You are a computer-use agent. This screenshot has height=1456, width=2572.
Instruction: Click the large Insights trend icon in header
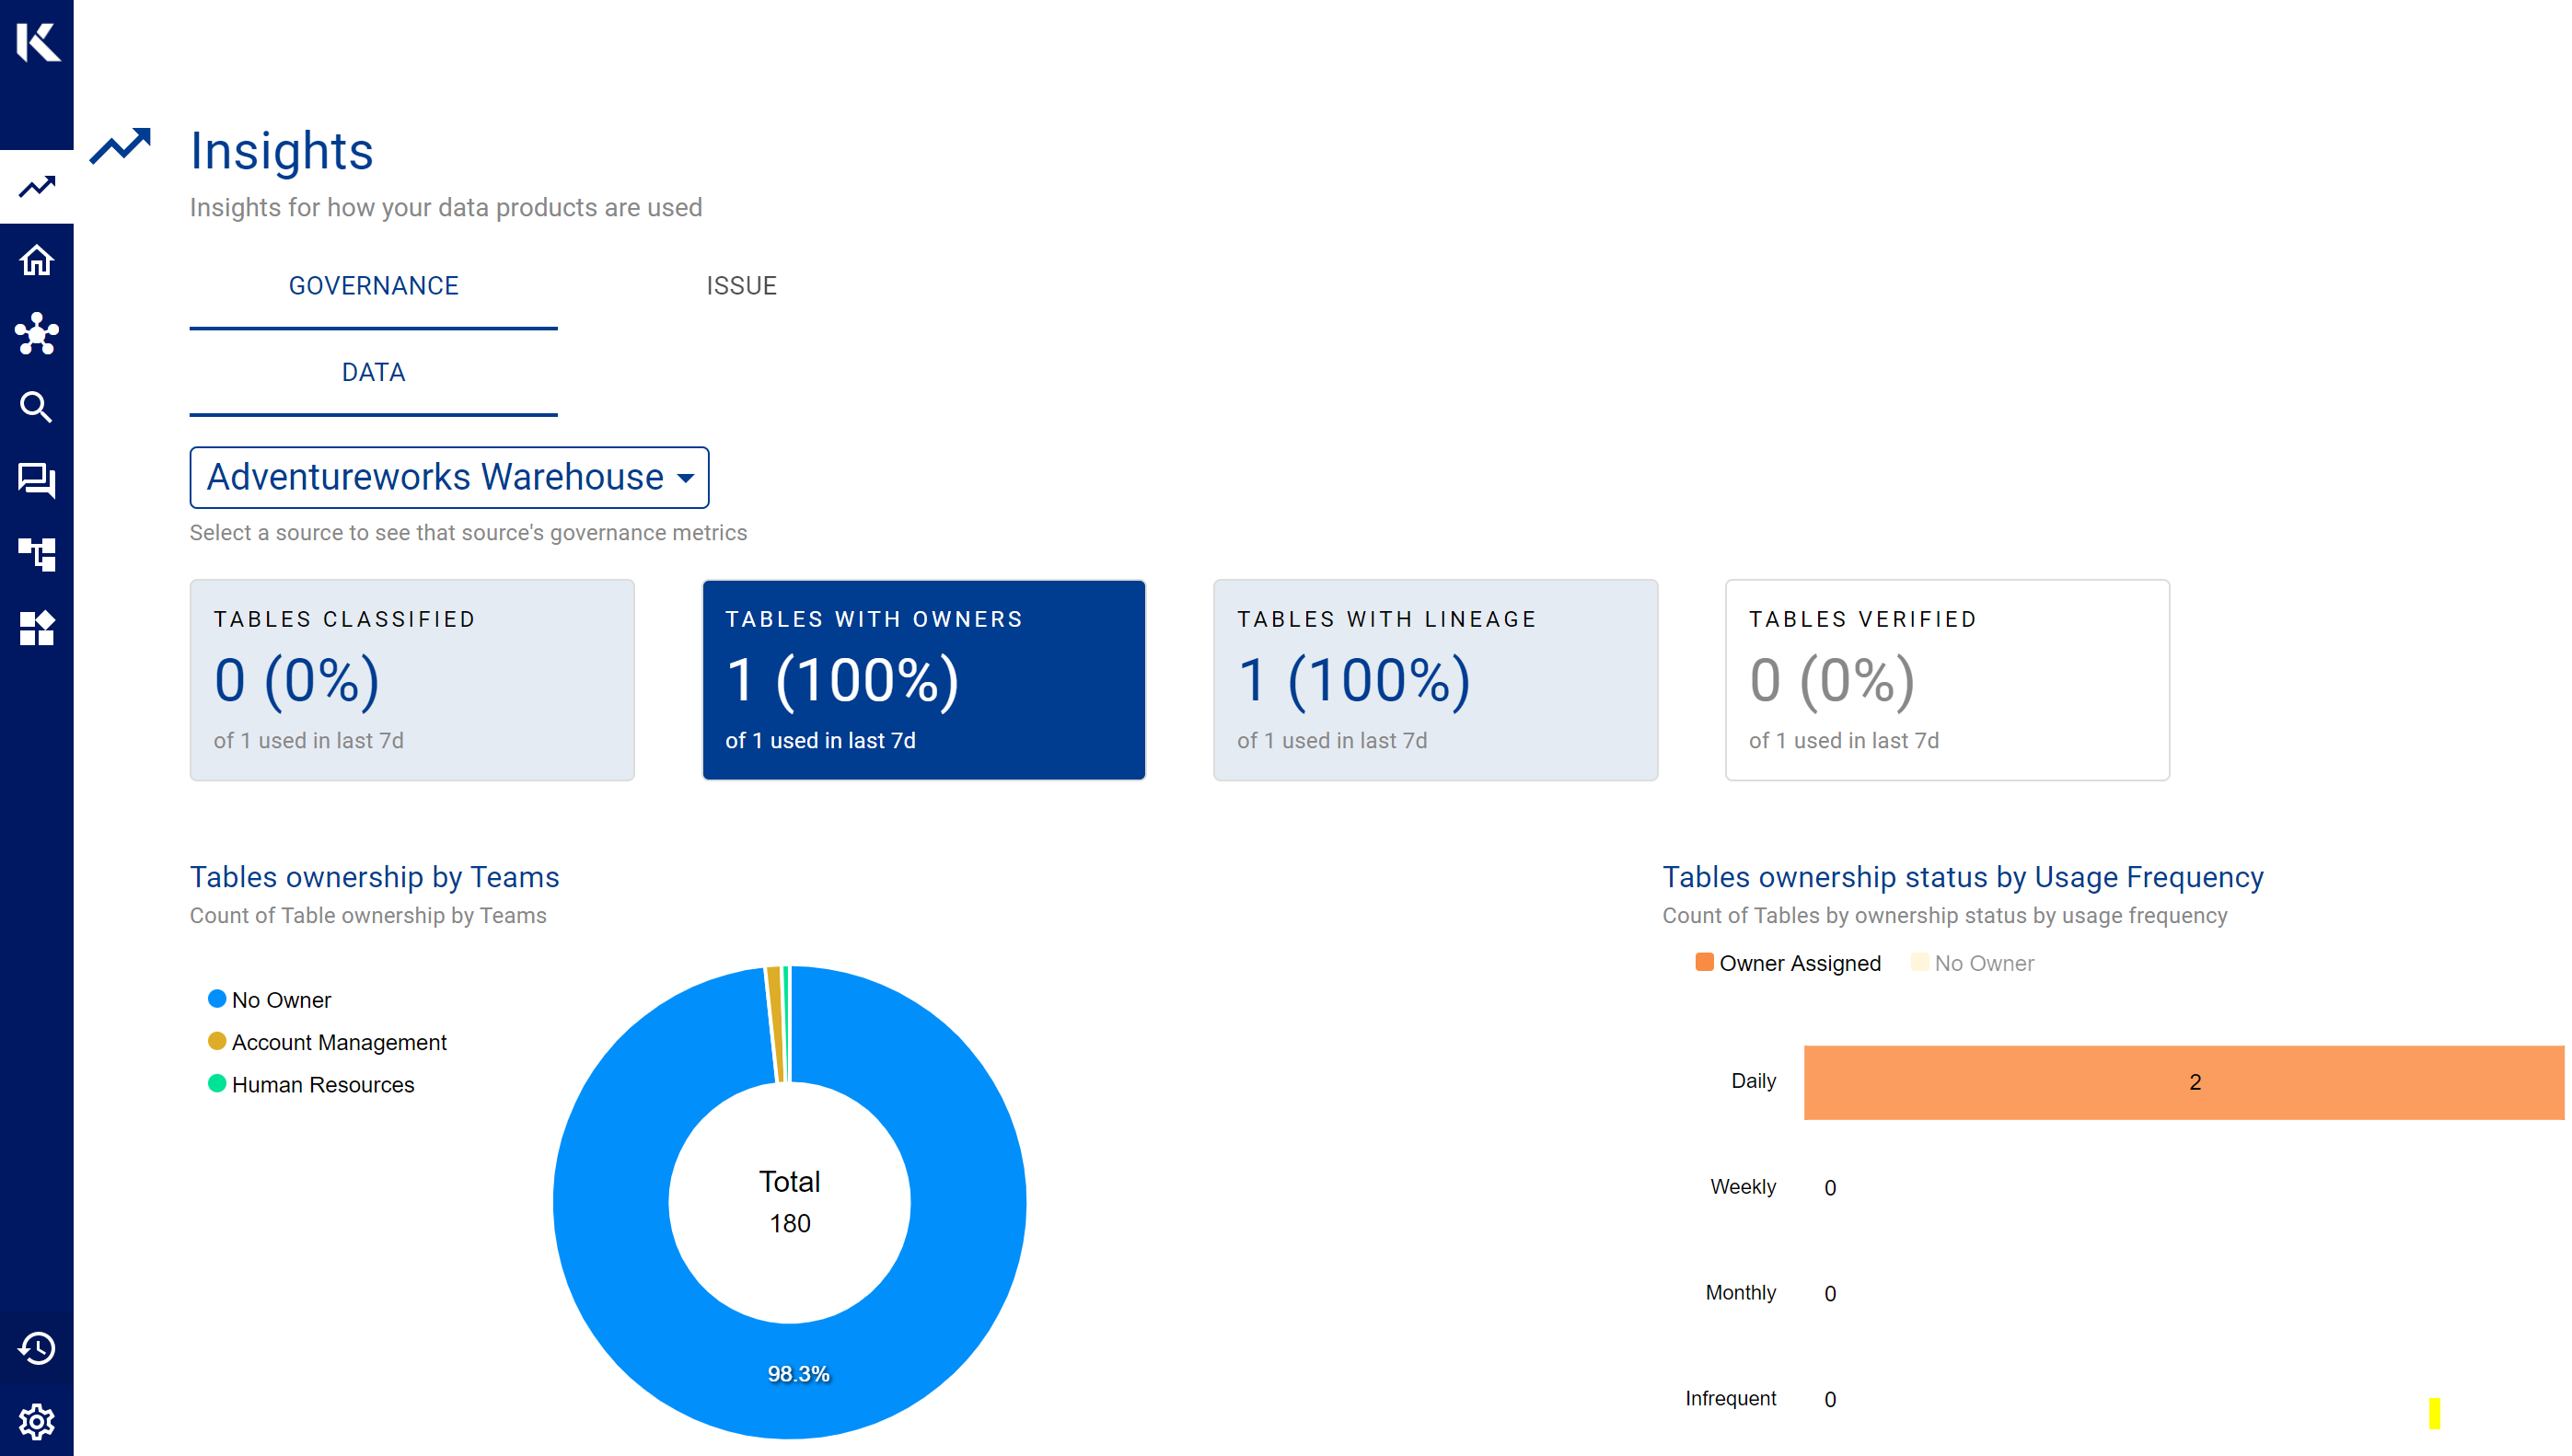point(120,146)
